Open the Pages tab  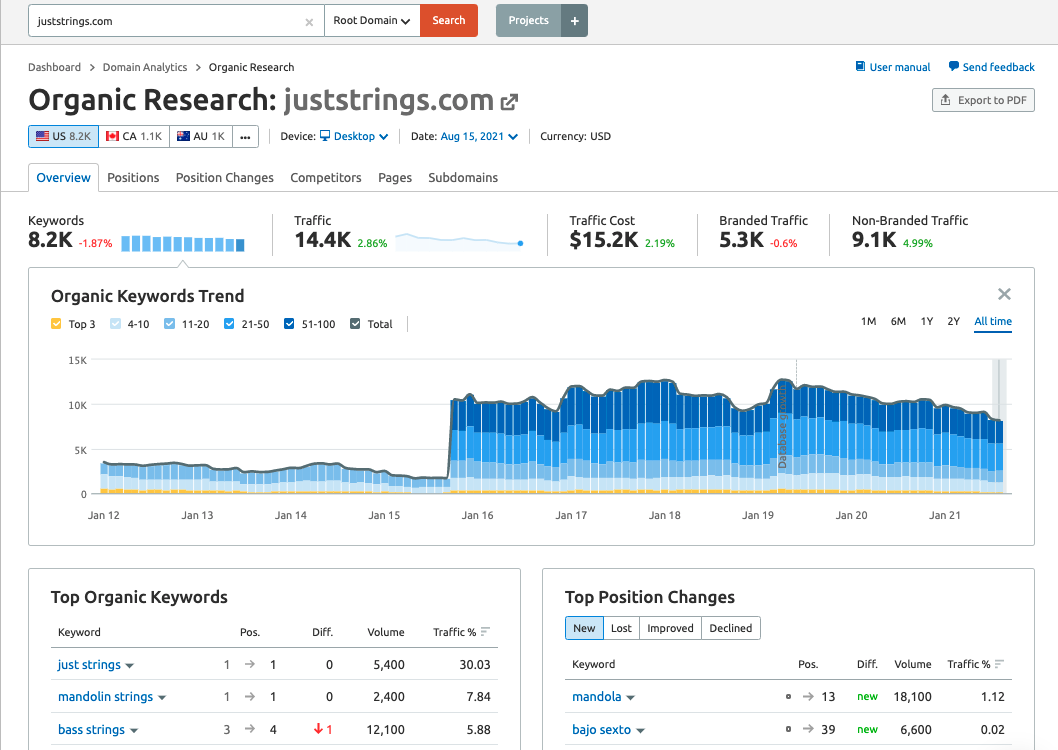click(x=395, y=177)
